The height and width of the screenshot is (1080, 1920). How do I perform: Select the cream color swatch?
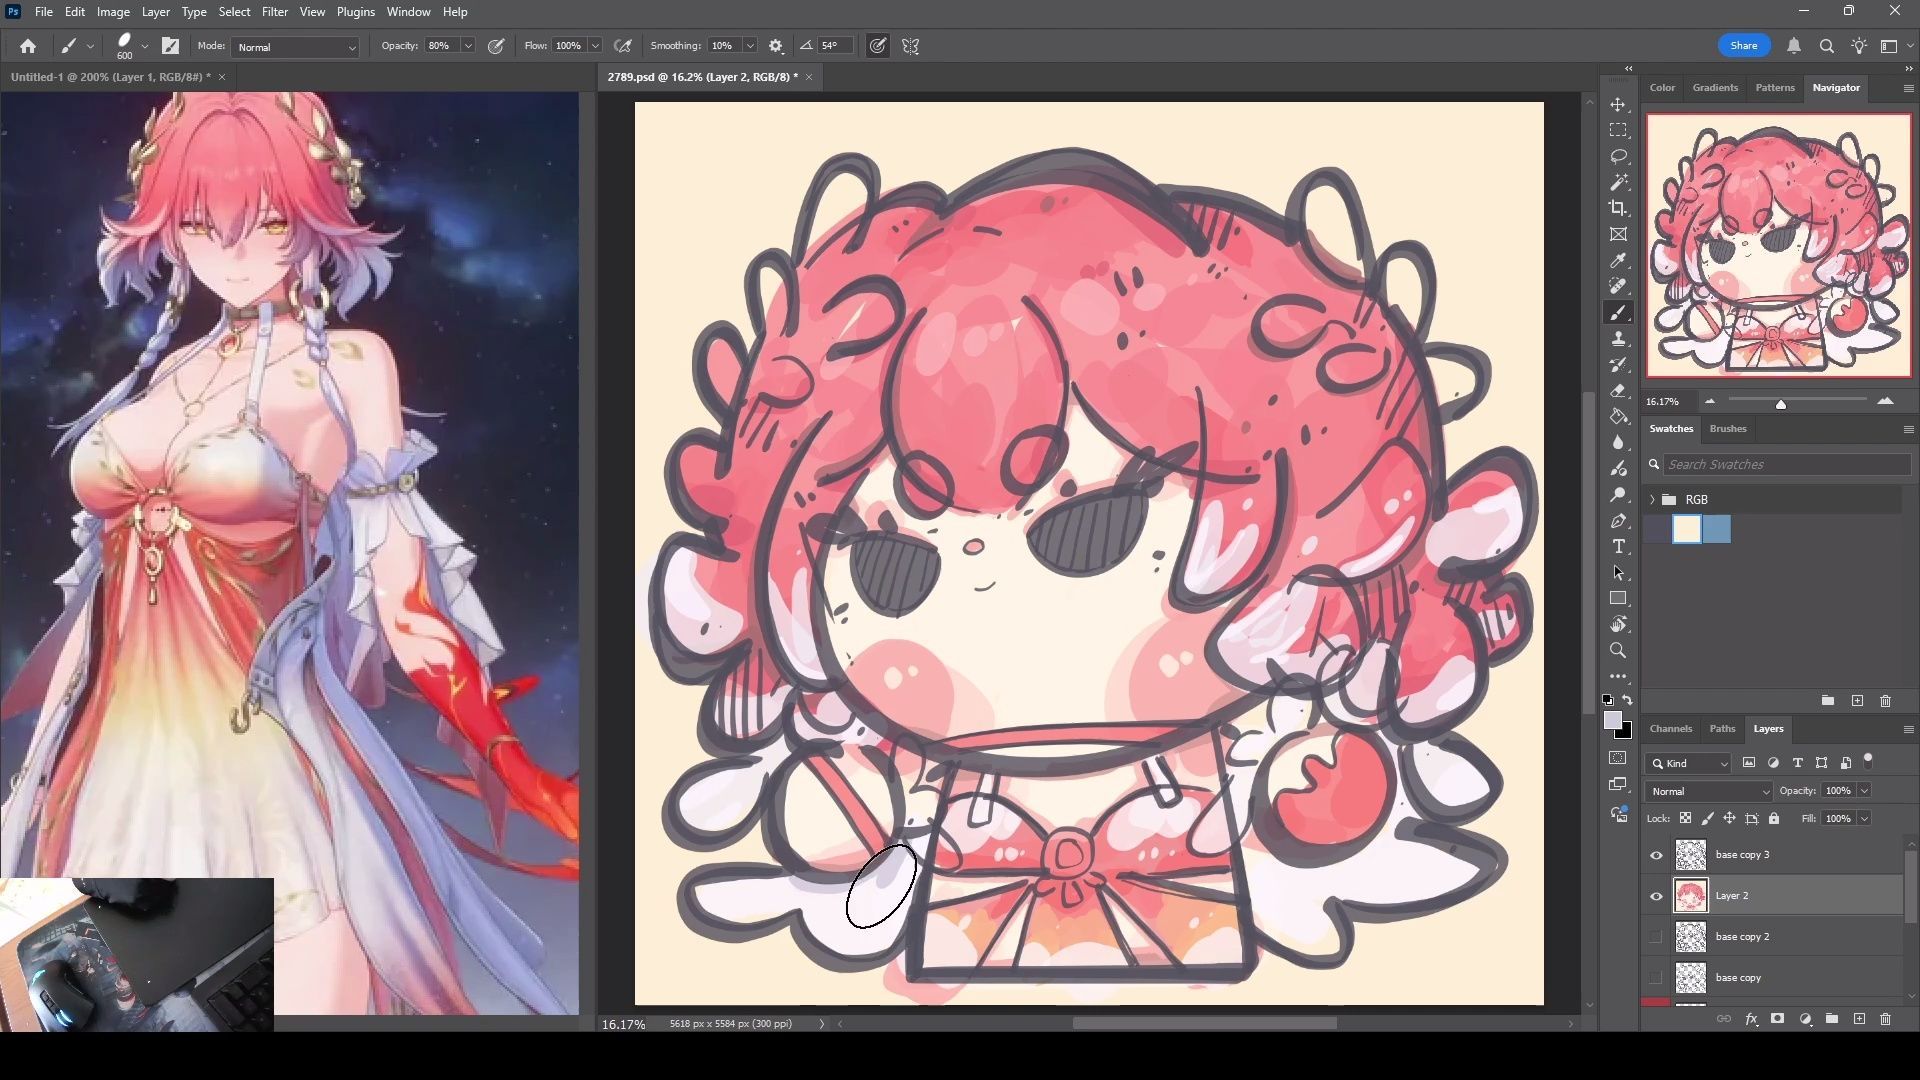coord(1687,530)
